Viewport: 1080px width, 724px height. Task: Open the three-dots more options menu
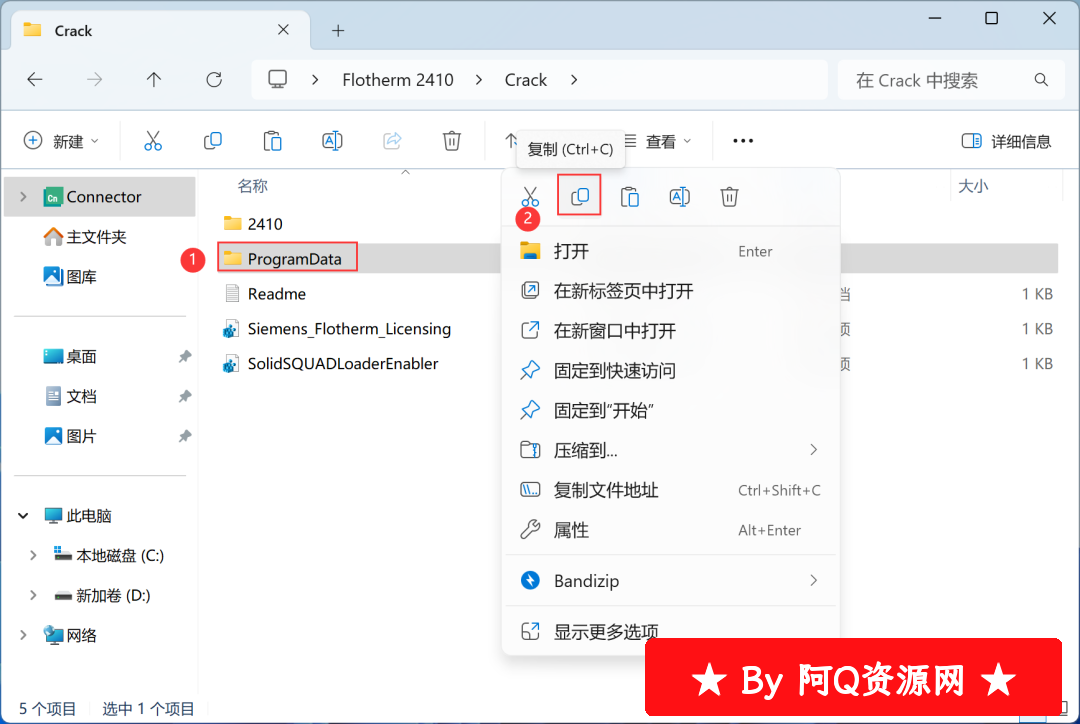tap(743, 141)
